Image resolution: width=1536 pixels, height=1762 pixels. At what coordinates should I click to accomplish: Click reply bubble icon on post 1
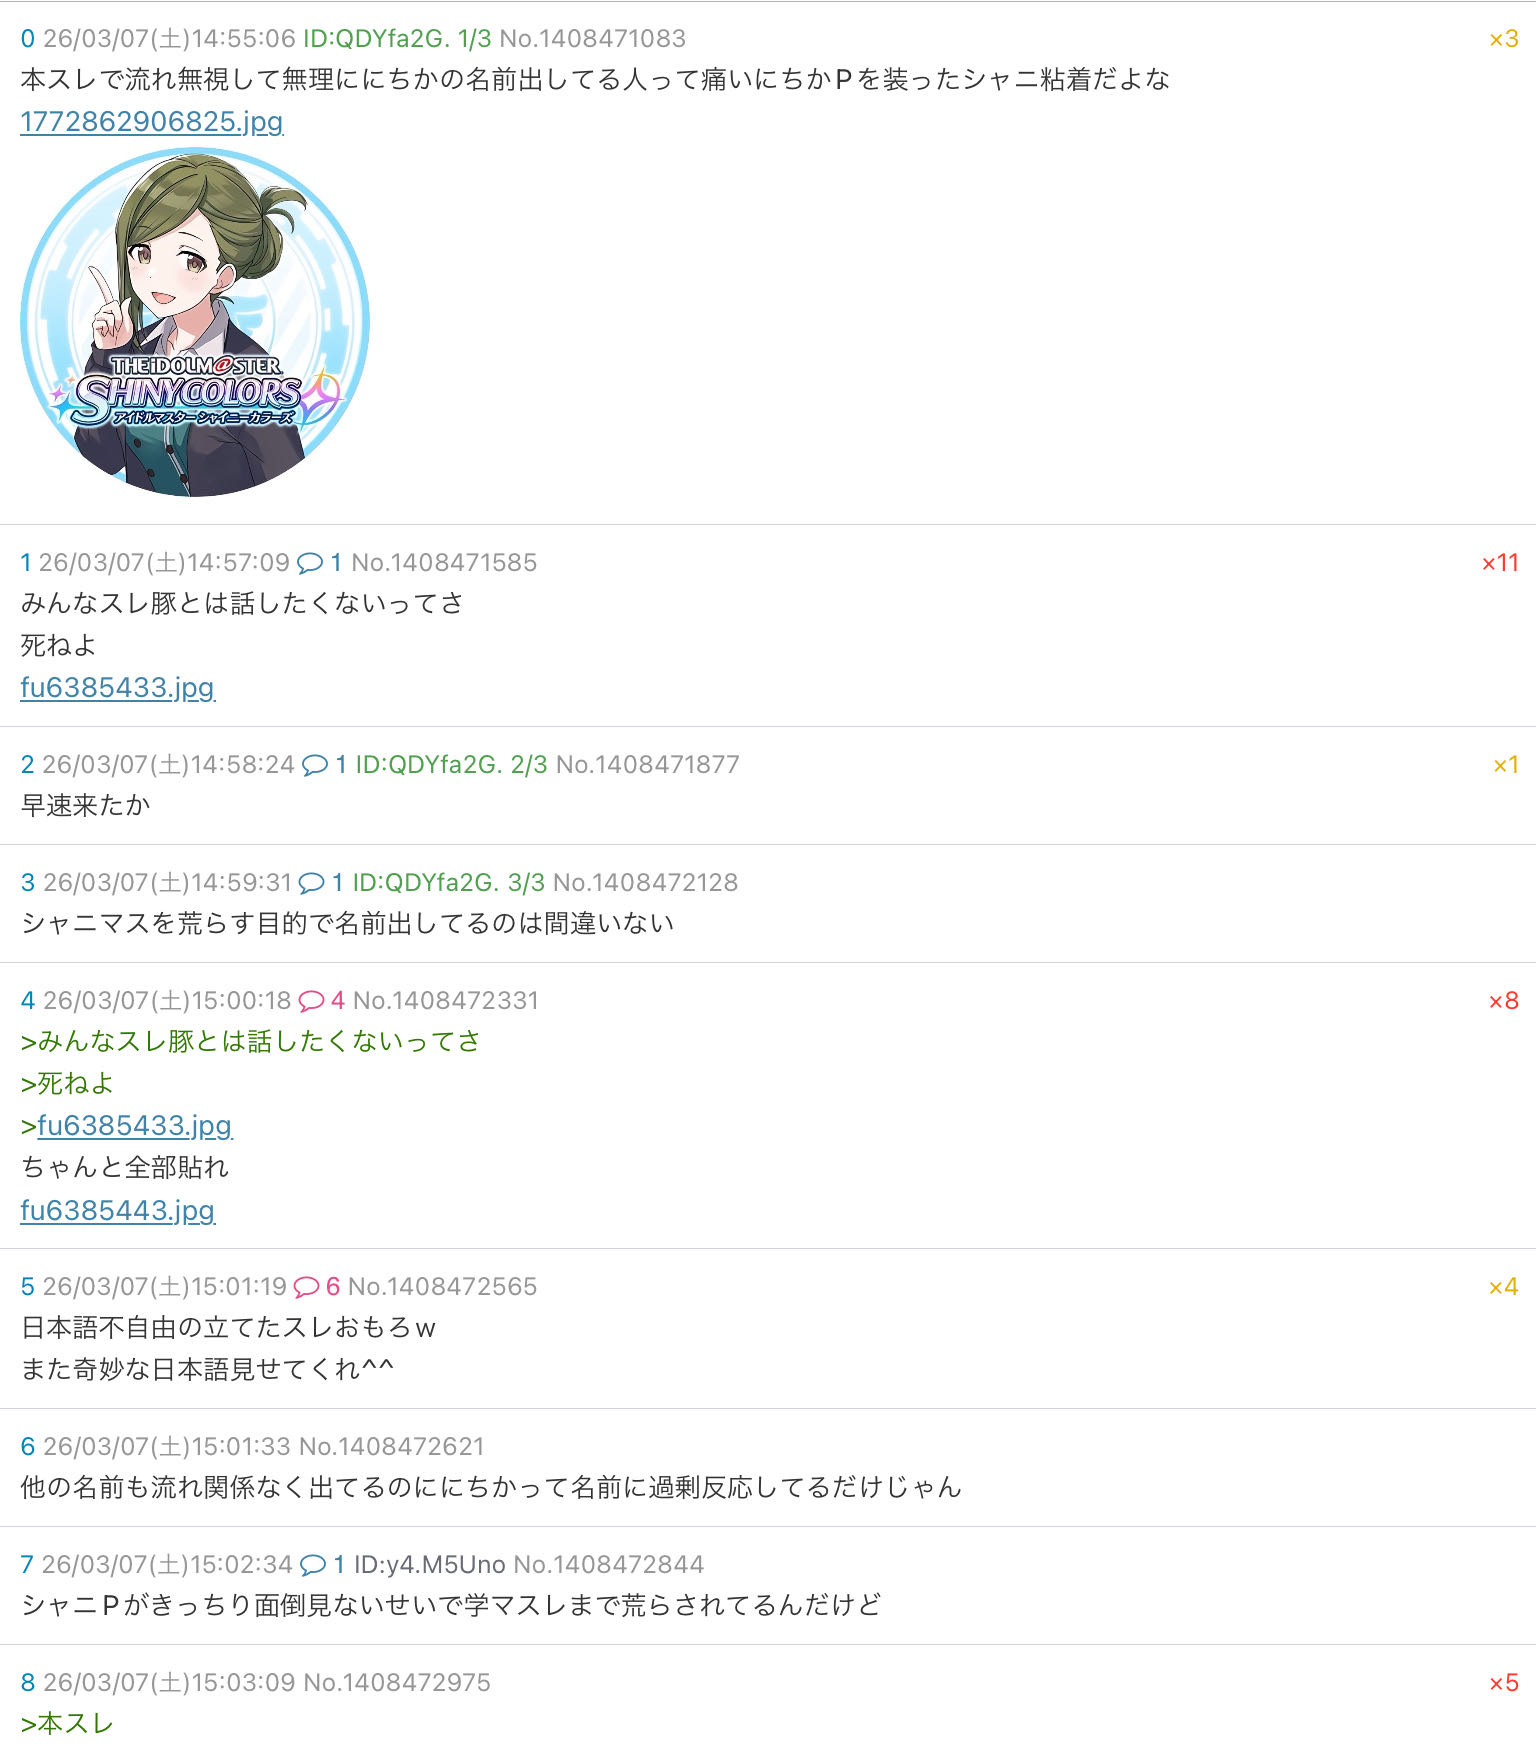(x=310, y=563)
